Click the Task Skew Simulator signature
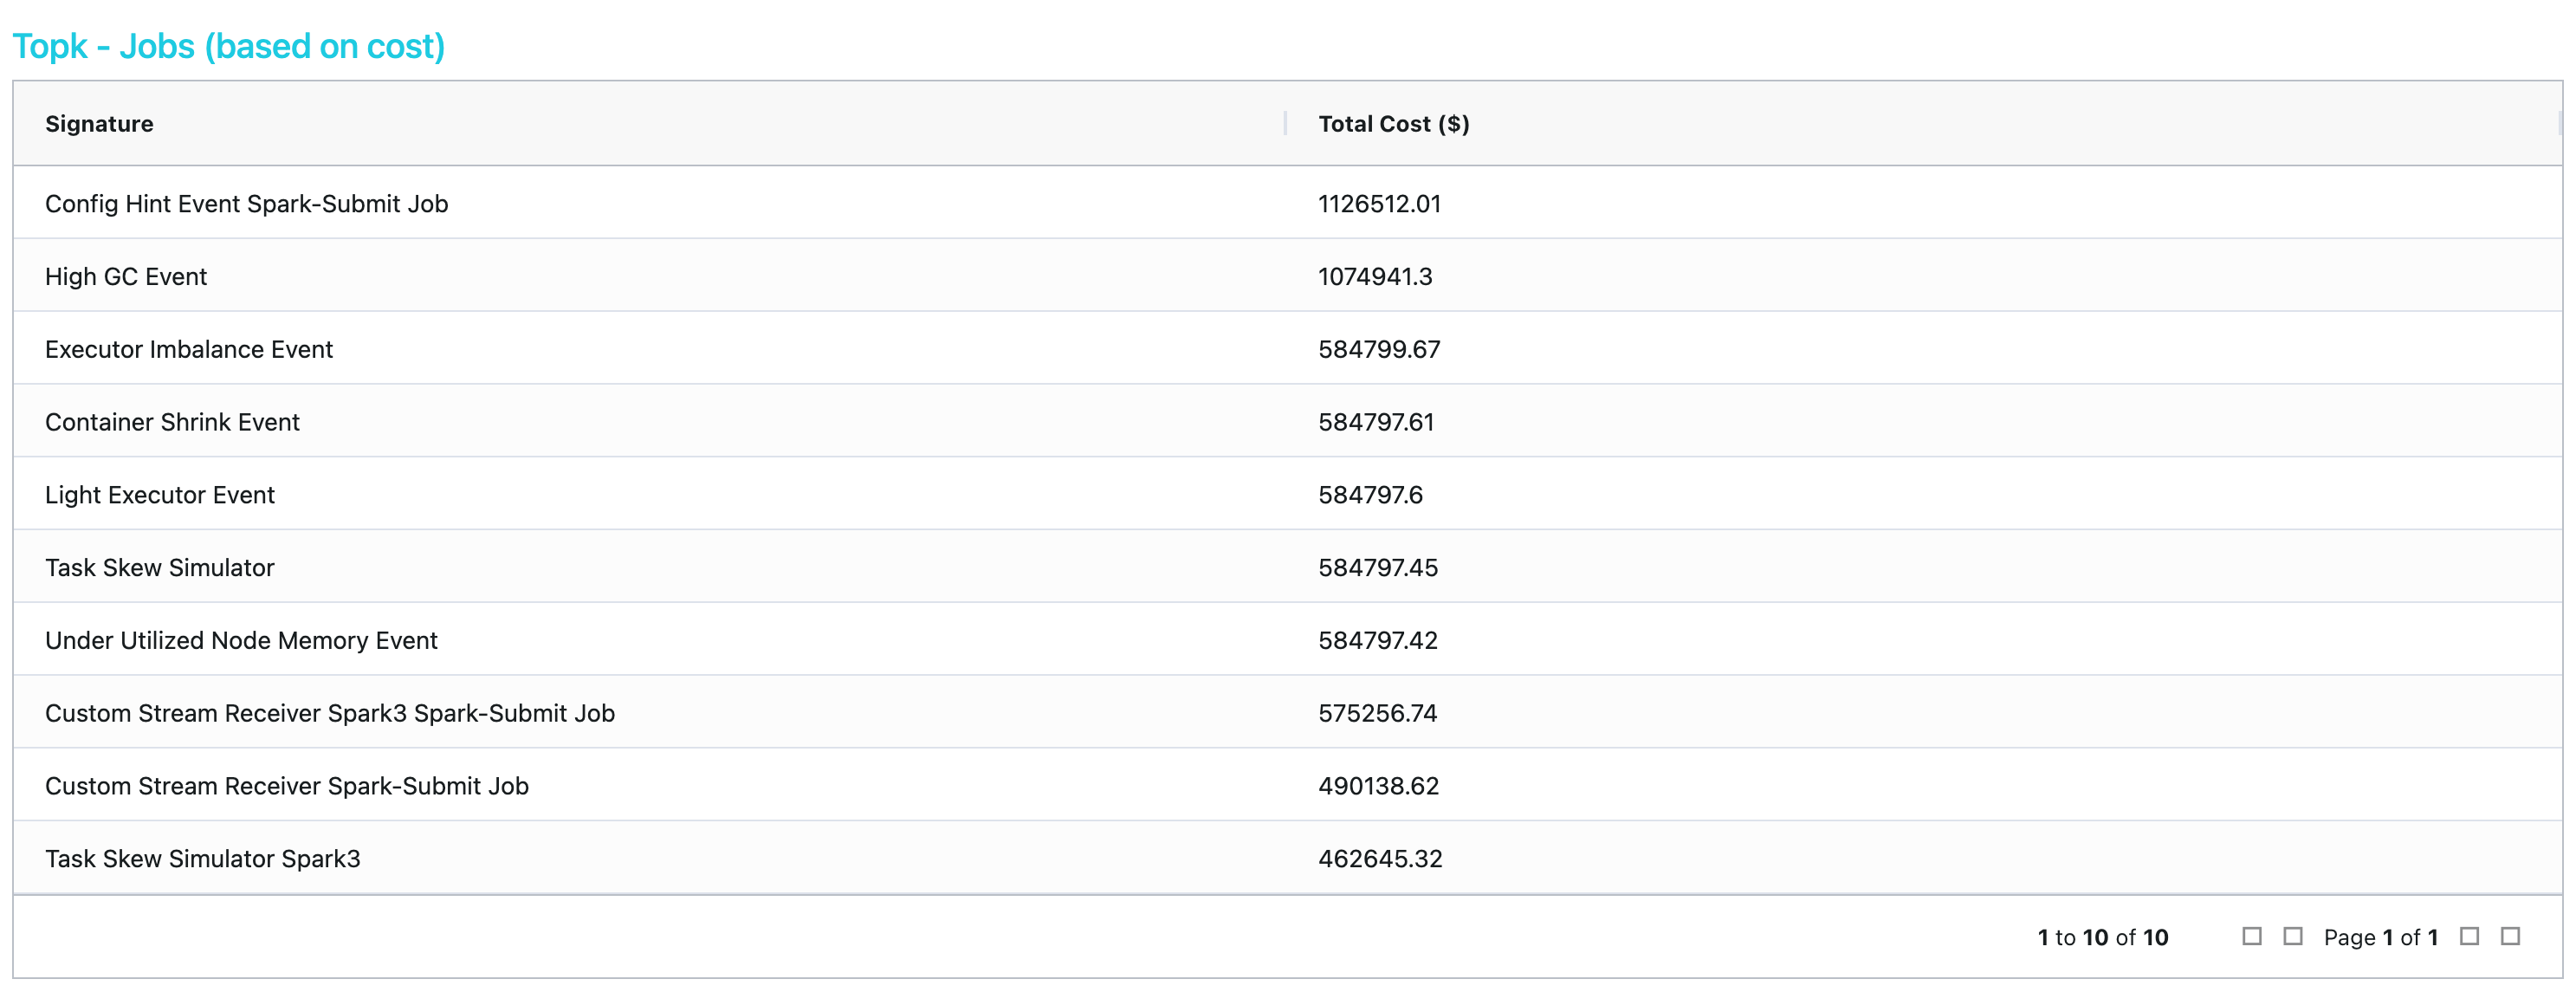2576x1005 pixels. (x=160, y=568)
